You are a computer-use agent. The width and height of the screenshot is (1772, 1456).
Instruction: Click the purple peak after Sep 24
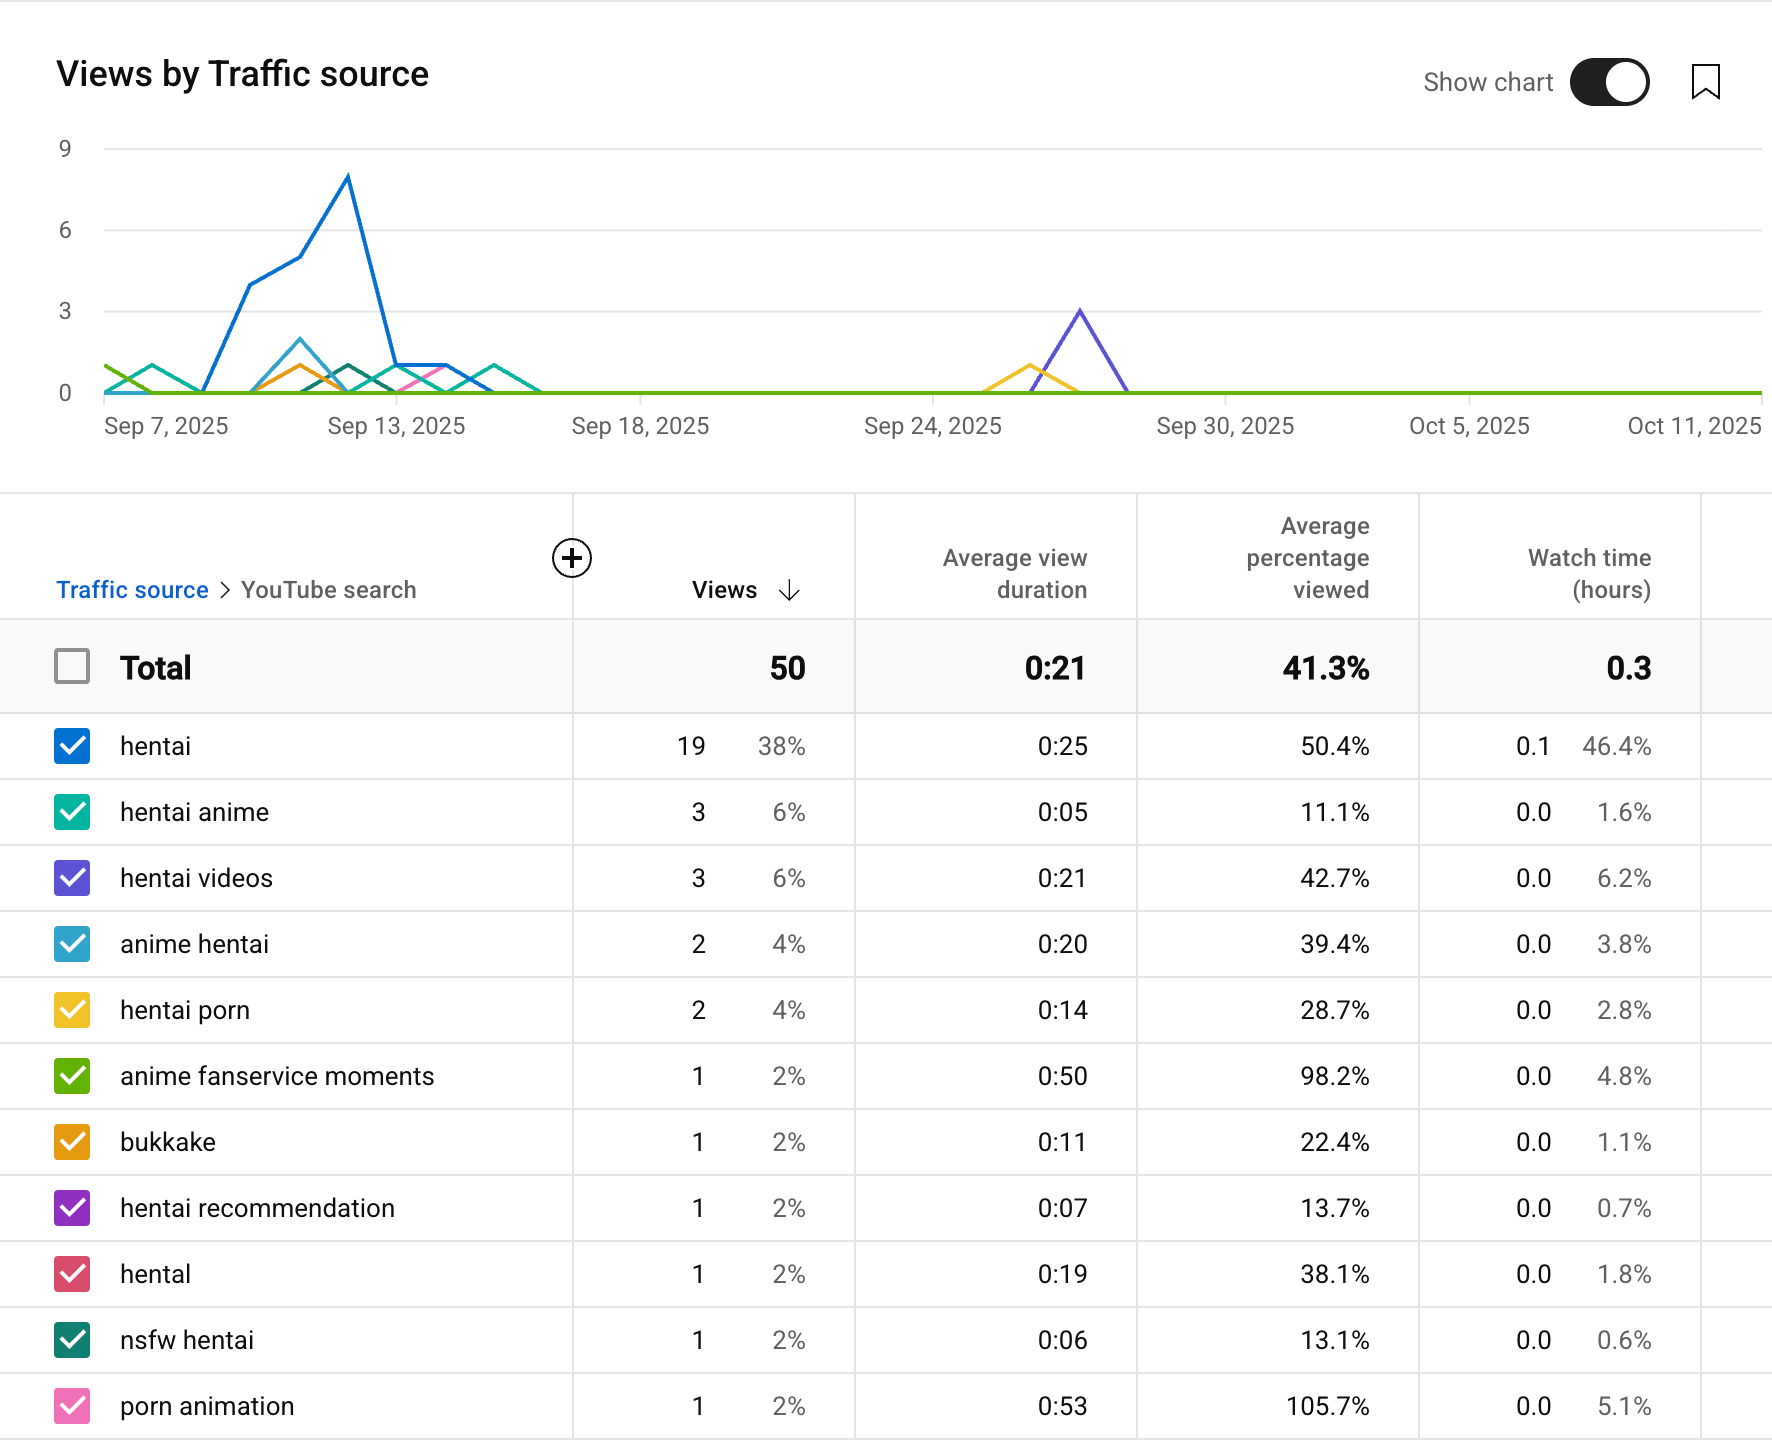1080,312
